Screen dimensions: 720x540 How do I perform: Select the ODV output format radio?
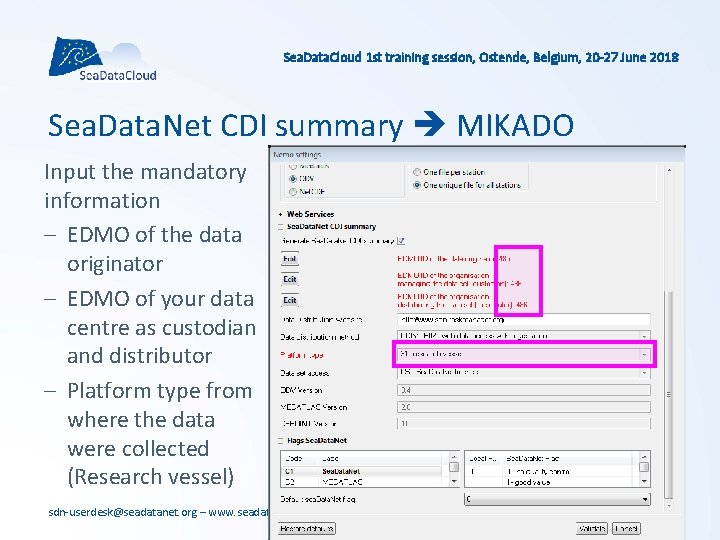(x=292, y=179)
